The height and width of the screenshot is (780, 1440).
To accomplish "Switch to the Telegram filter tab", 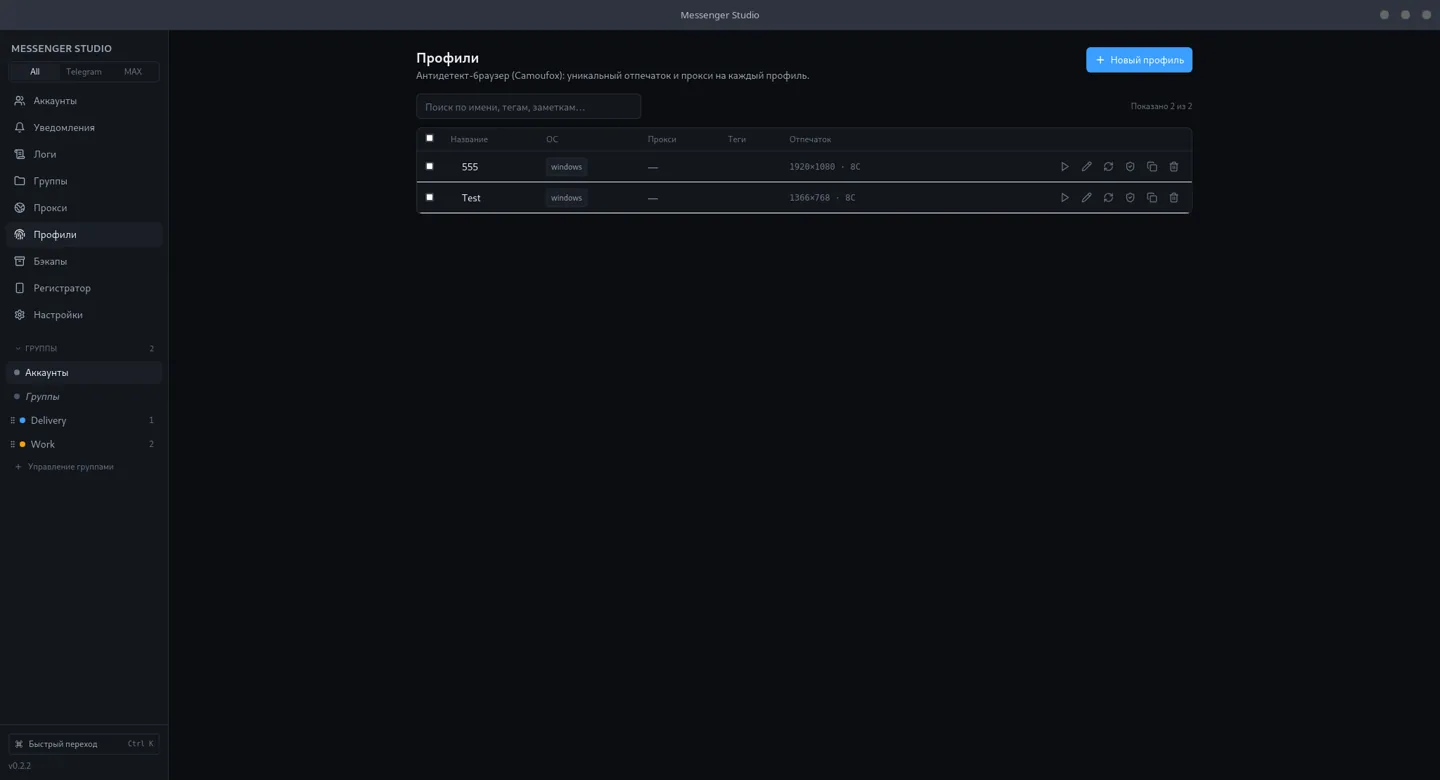I will click(84, 72).
